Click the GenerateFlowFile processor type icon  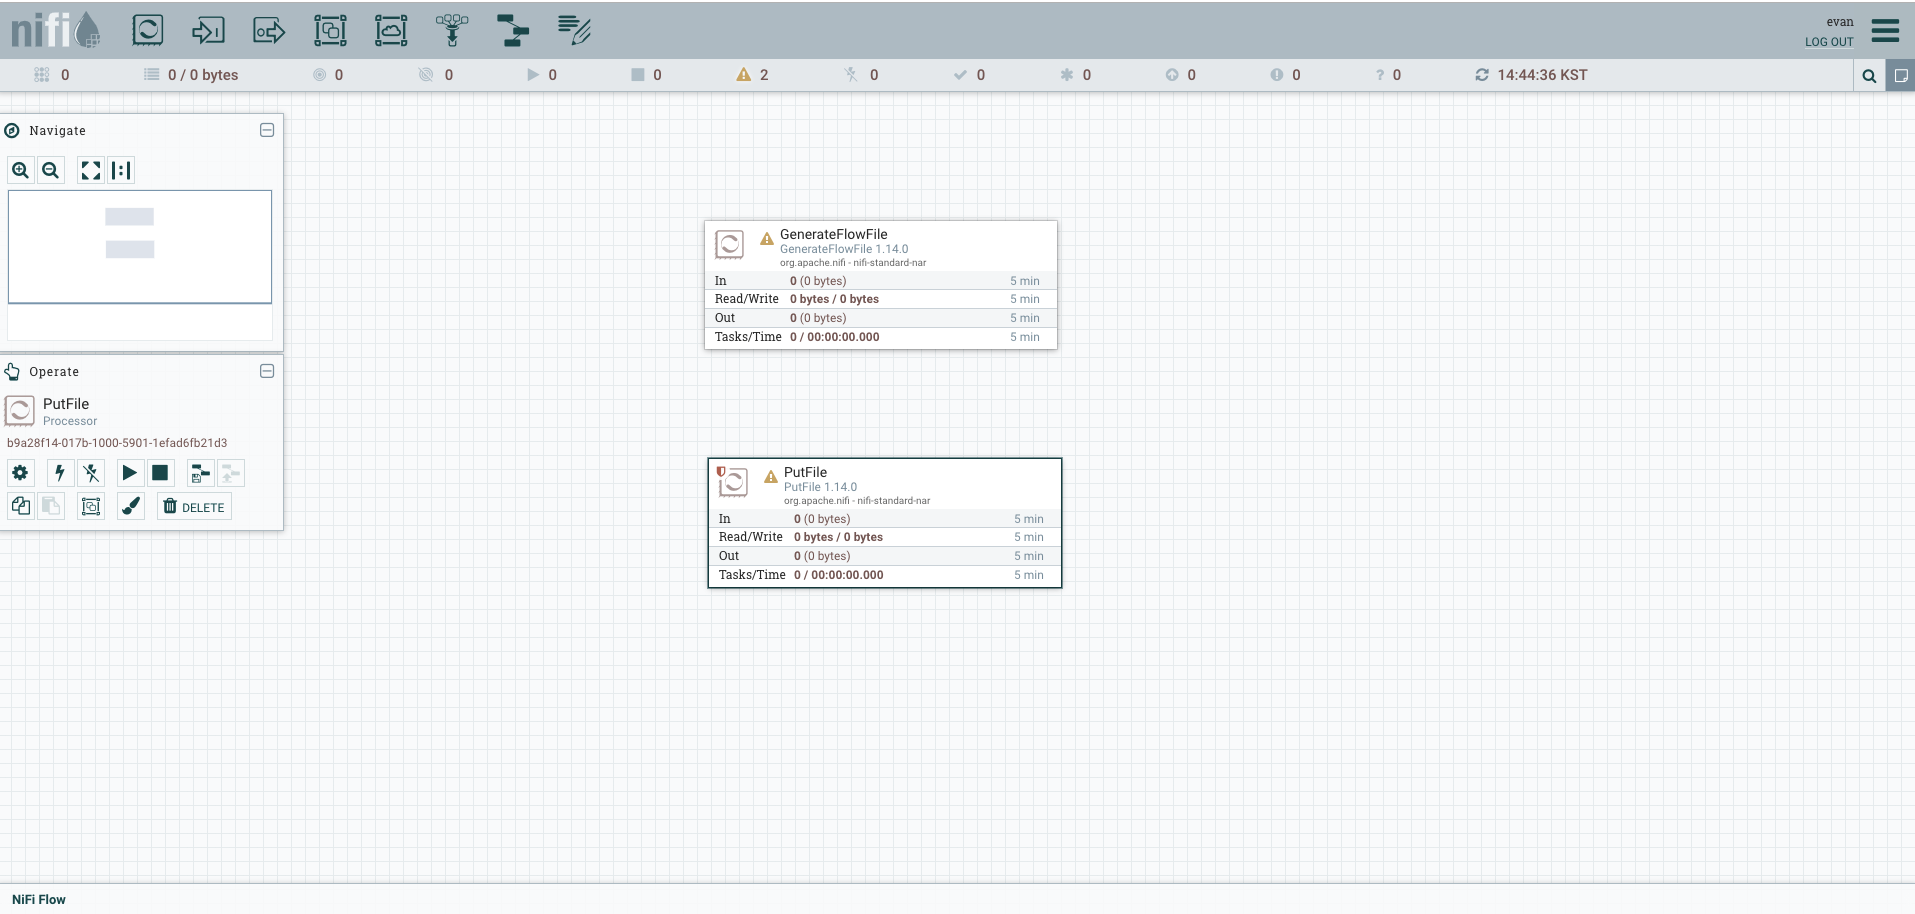(729, 244)
